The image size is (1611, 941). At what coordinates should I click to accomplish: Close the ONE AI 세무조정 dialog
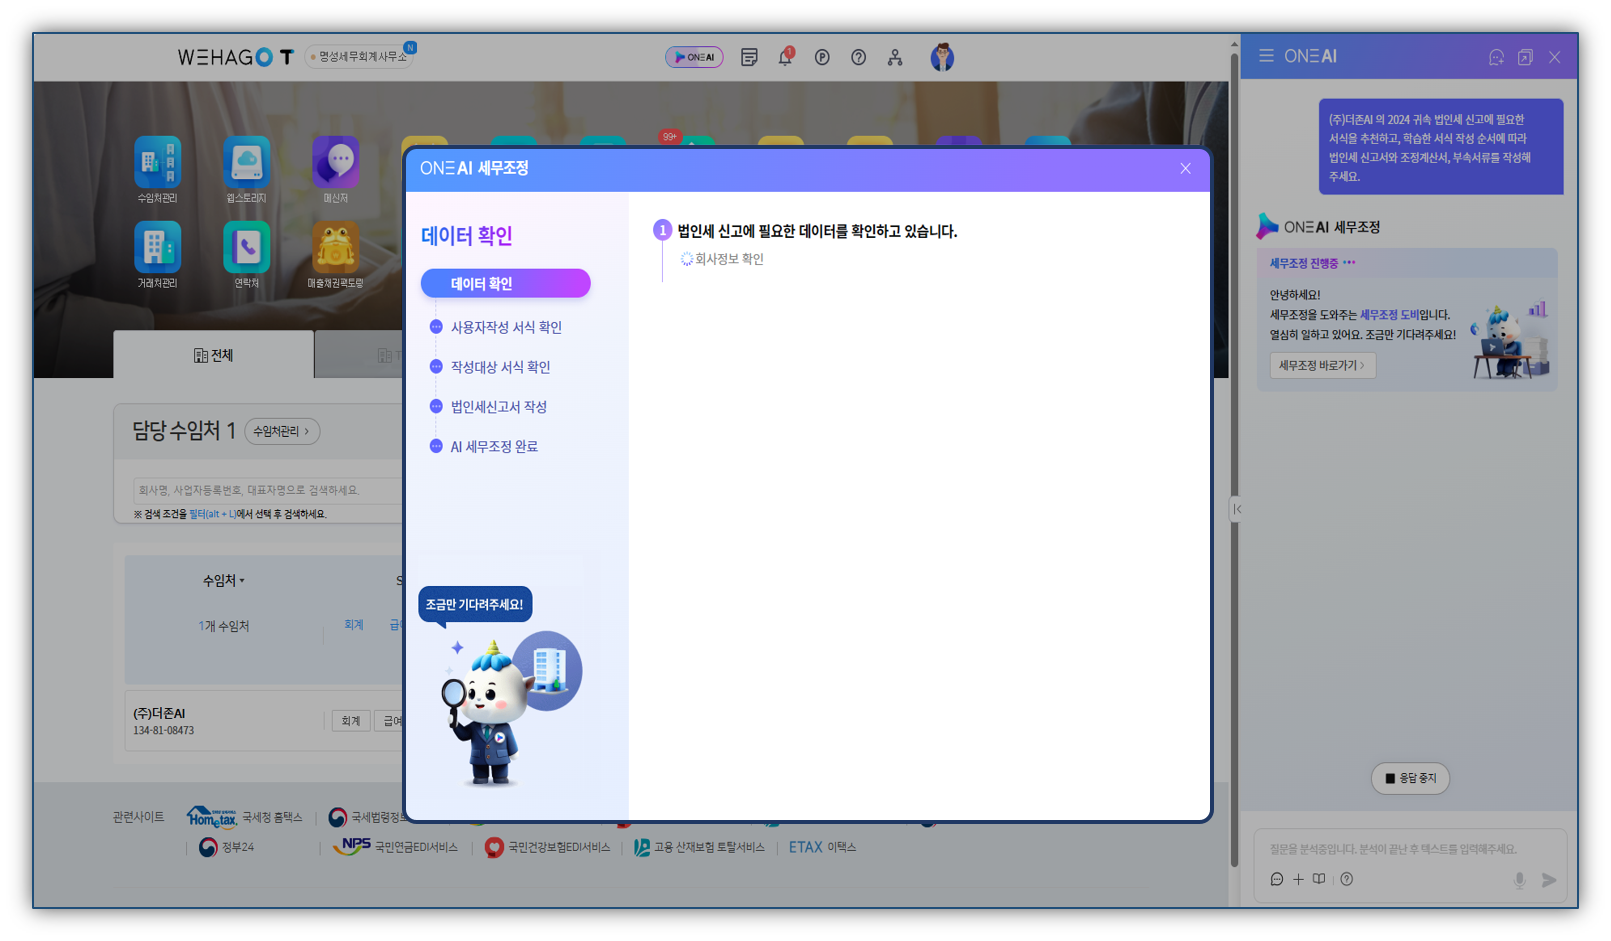pyautogui.click(x=1185, y=168)
